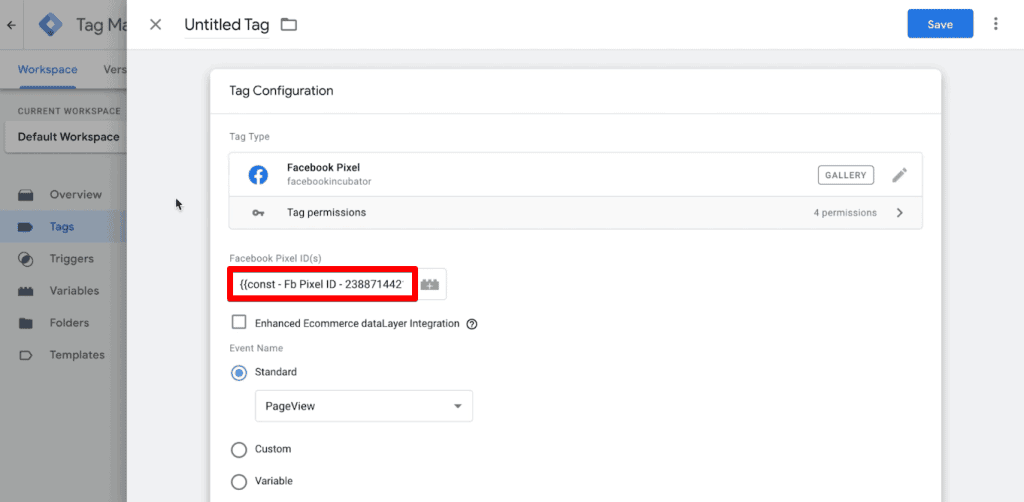Click the GALLERY badge

coord(846,175)
